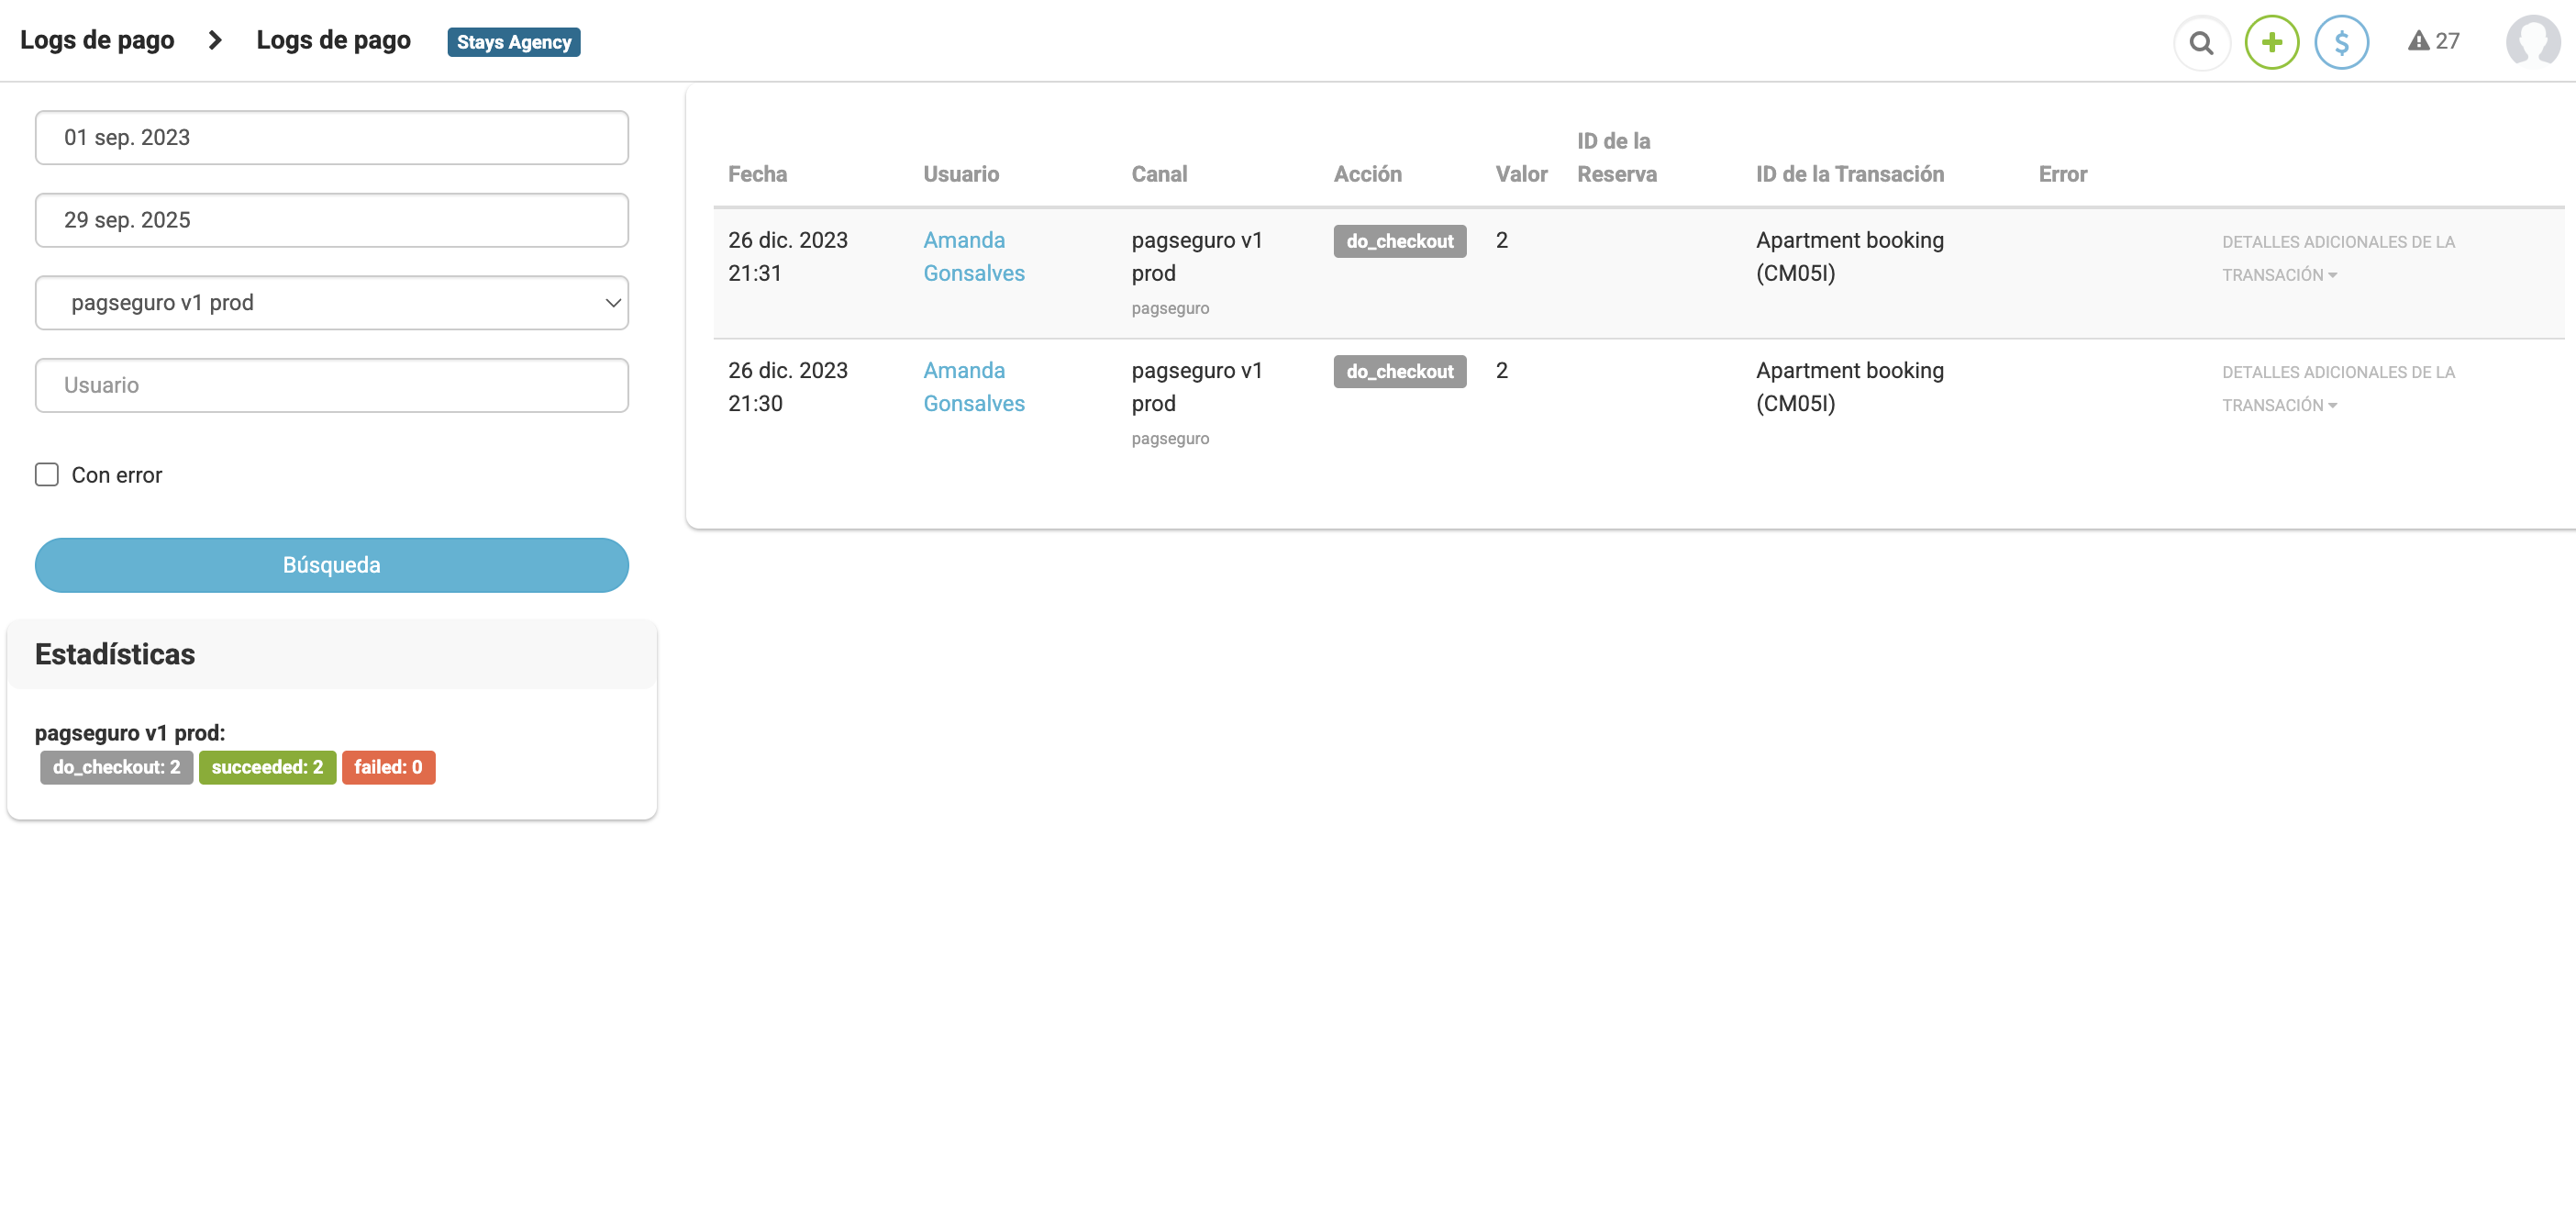Click the Stays Agency badge
2576x1226 pixels.
click(513, 42)
